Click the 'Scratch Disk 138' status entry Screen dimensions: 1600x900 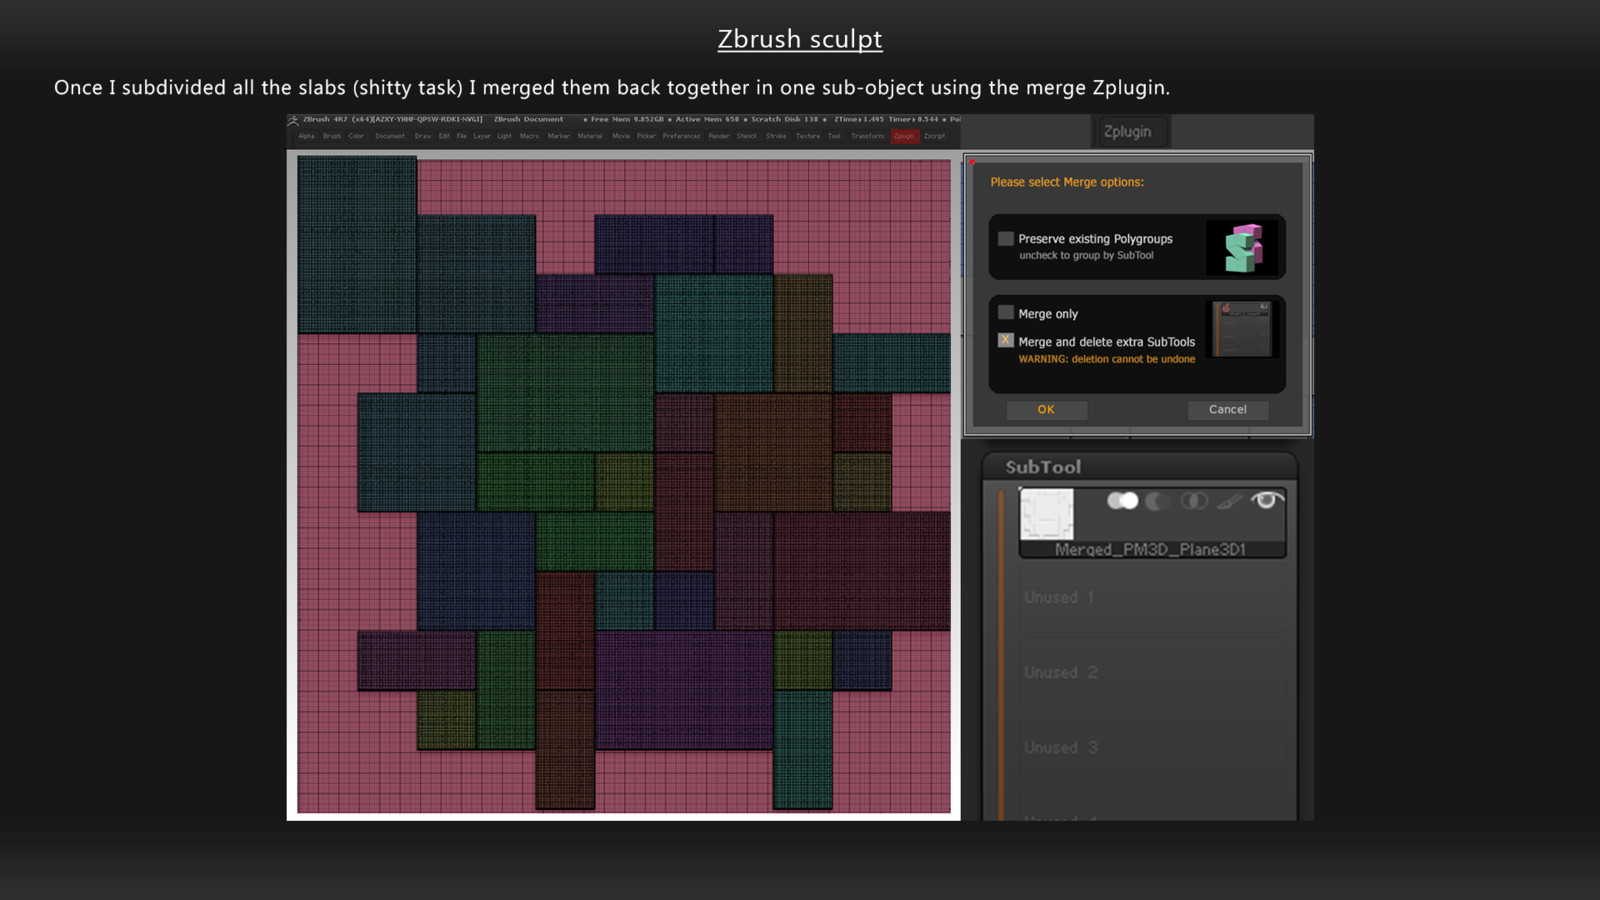tap(785, 119)
